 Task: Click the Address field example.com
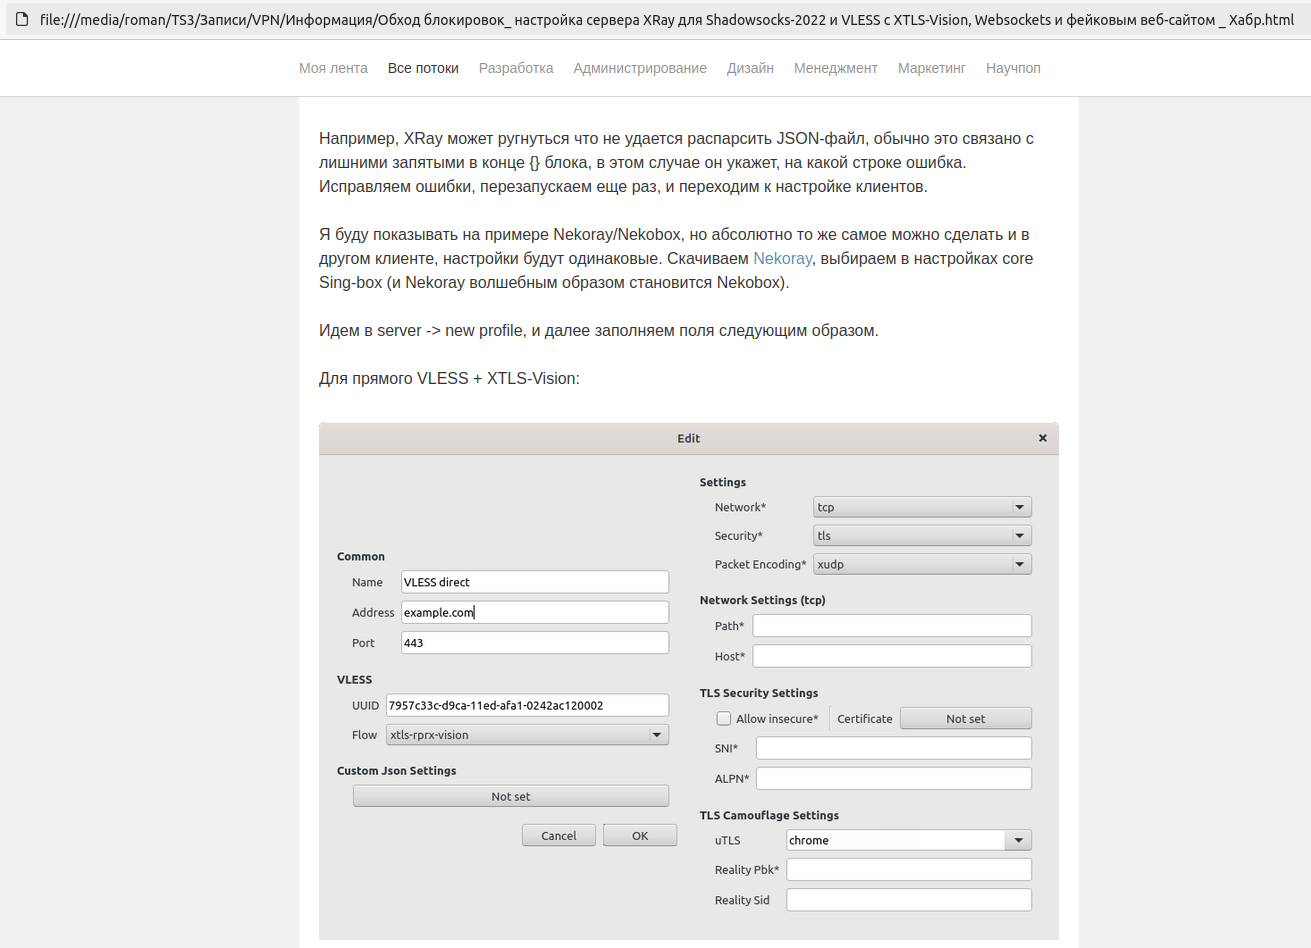535,612
